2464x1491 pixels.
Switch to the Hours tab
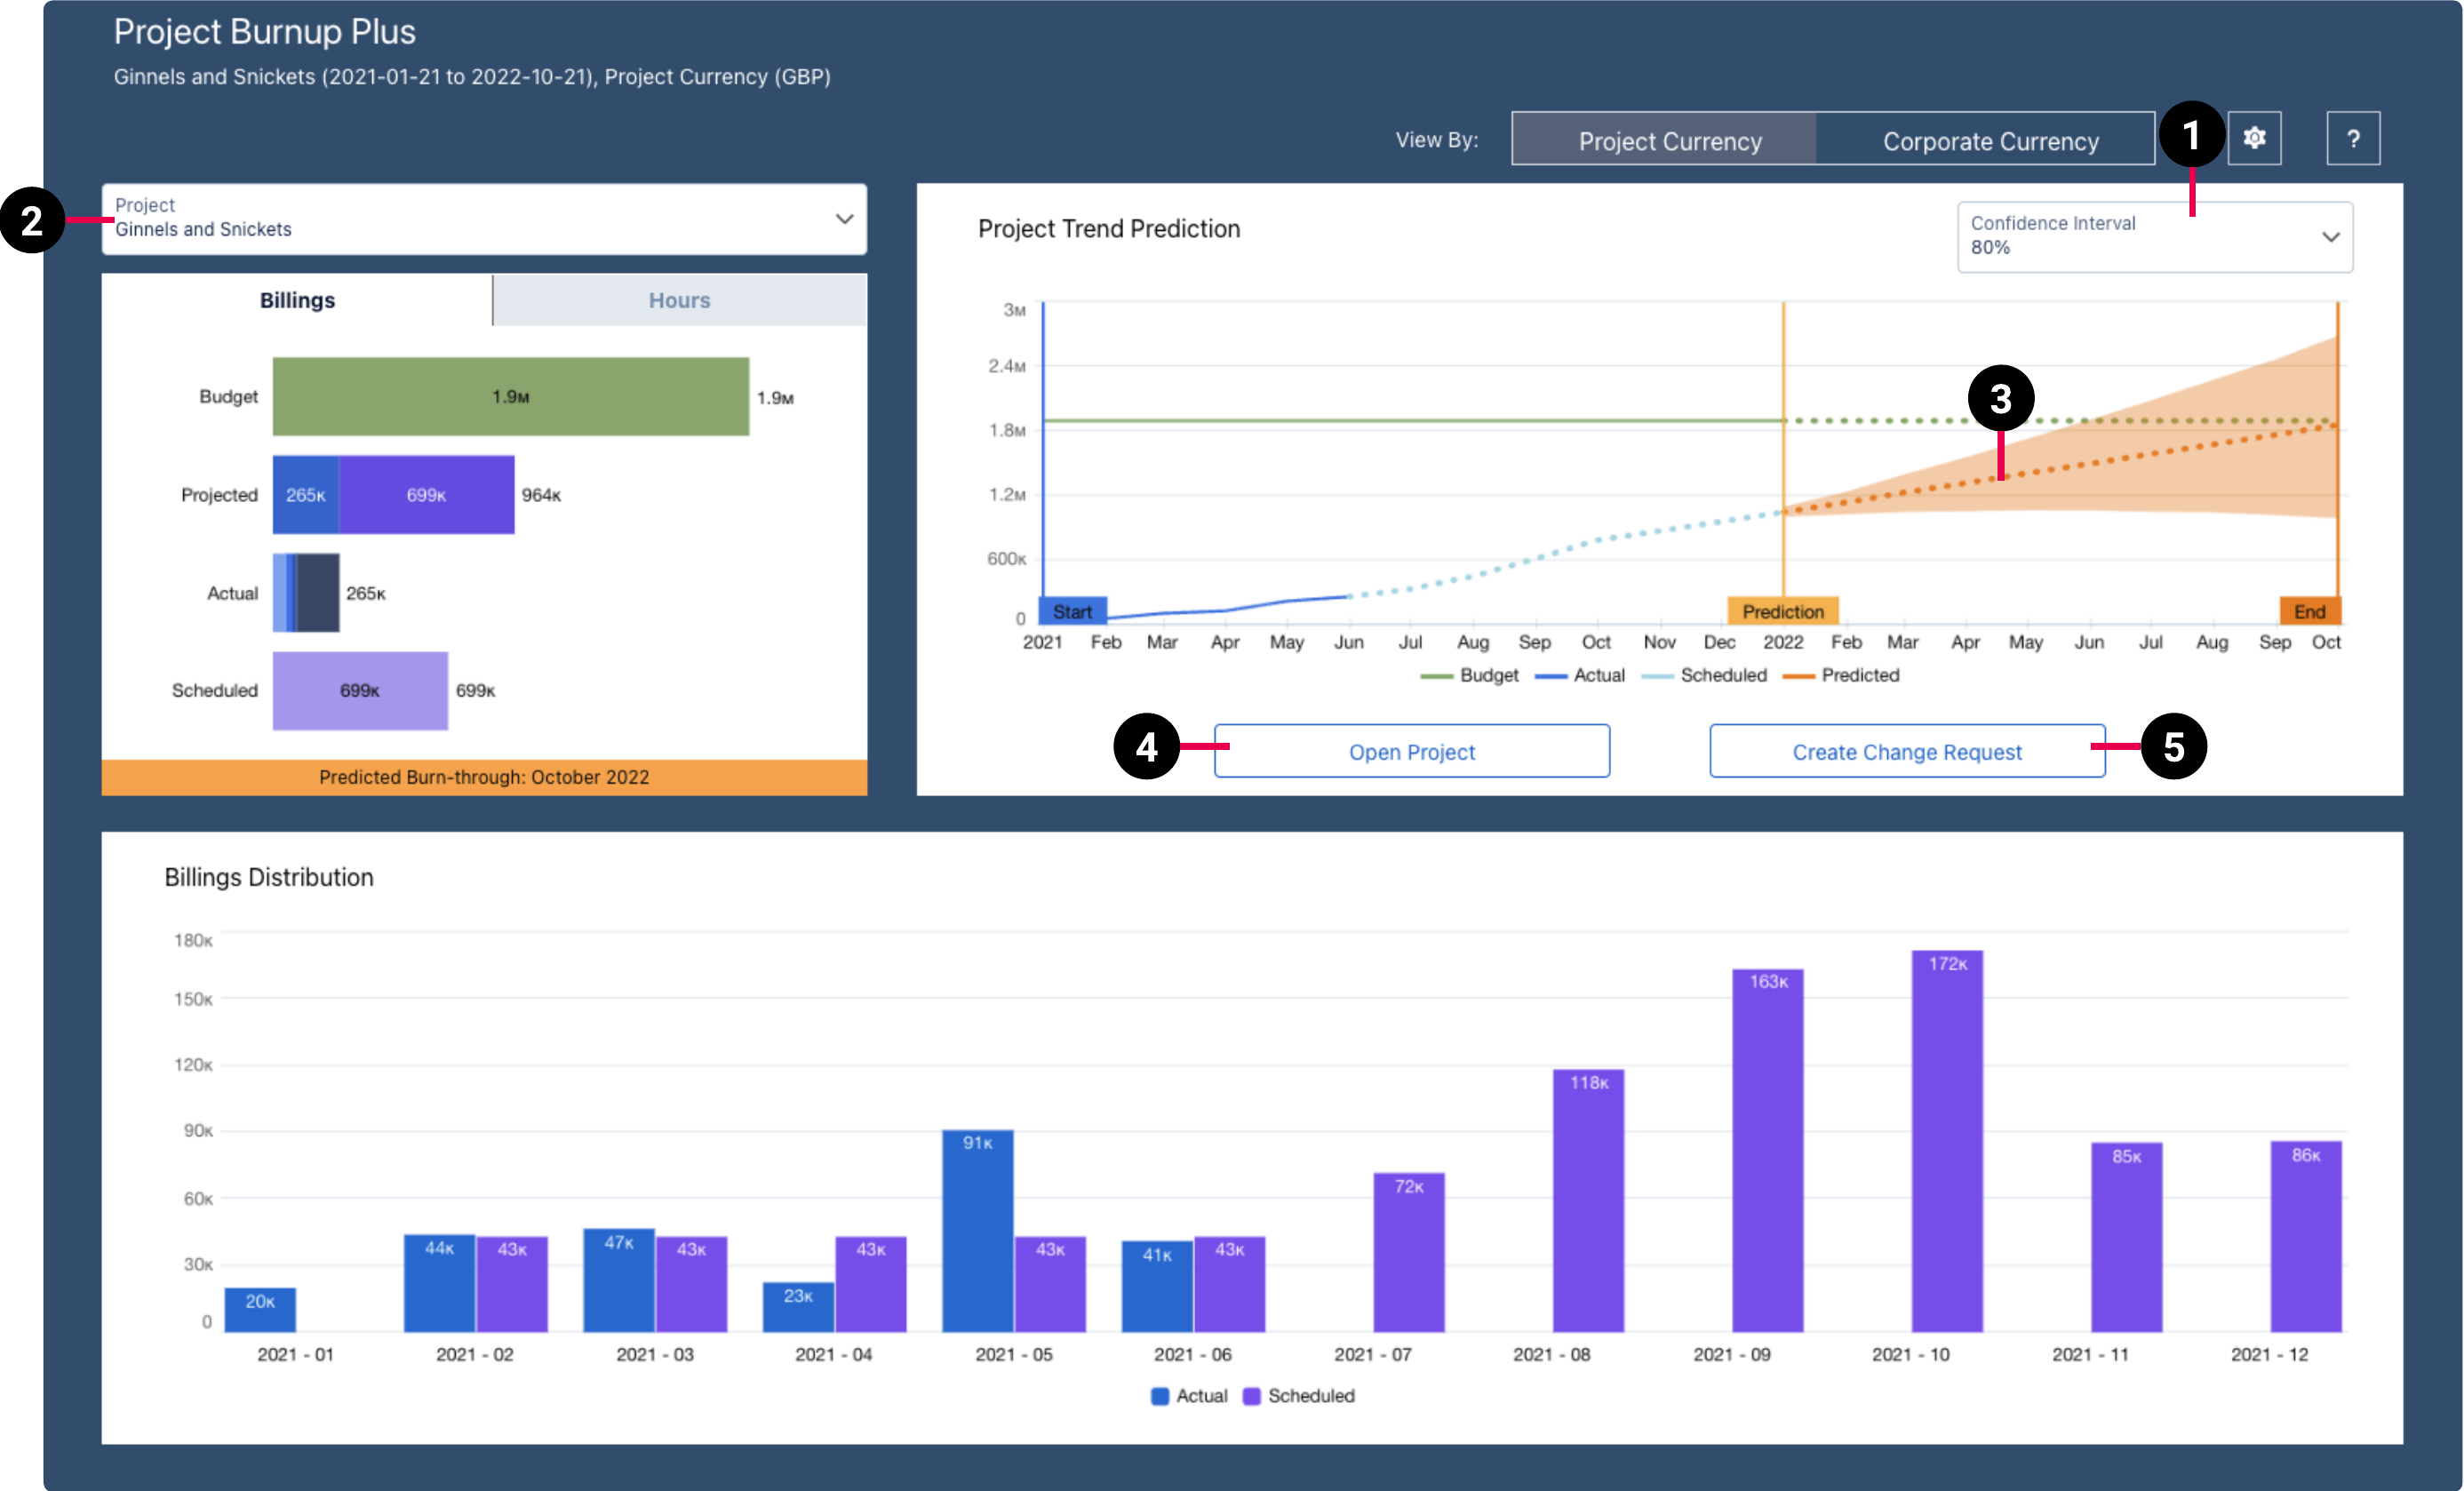(679, 299)
